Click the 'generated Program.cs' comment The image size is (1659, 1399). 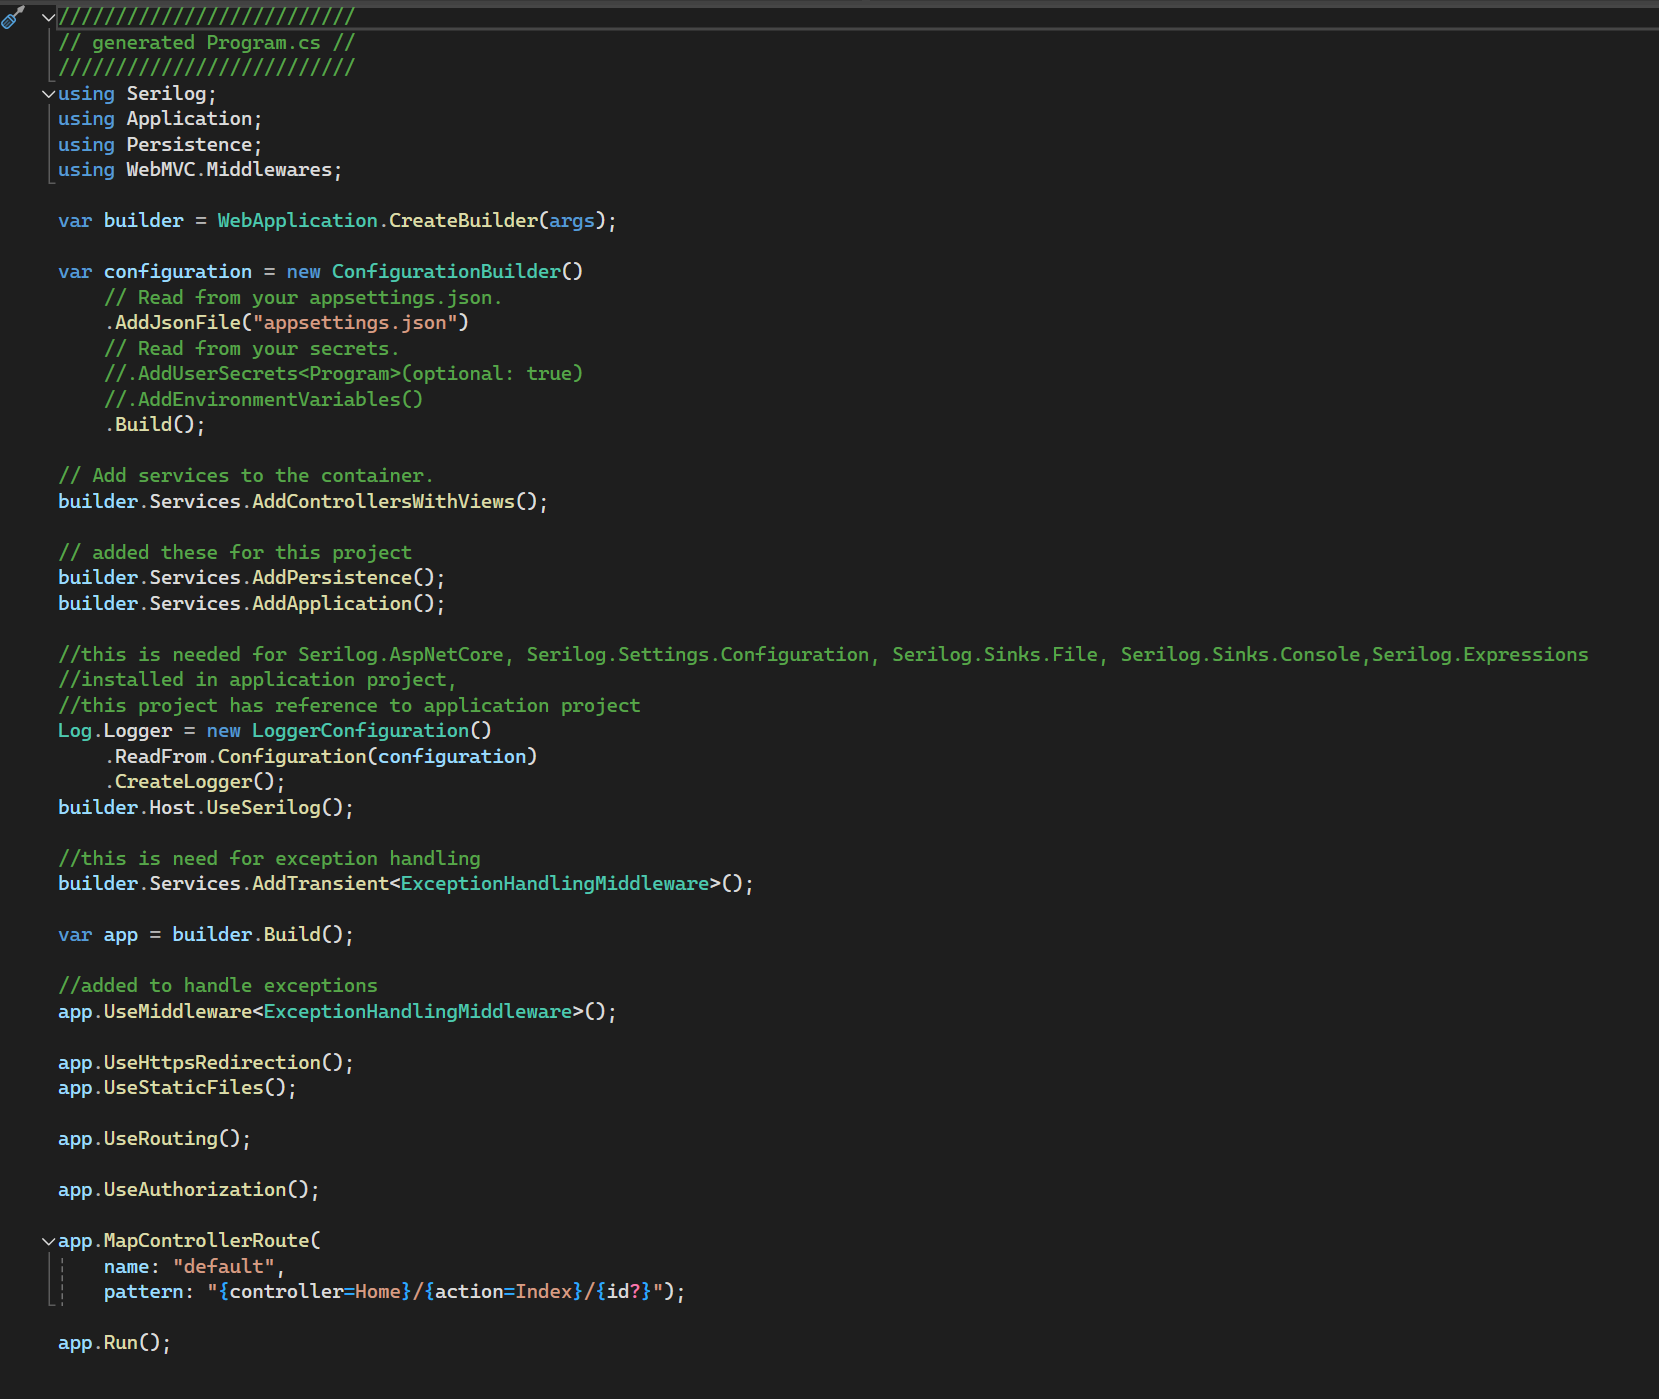click(x=206, y=43)
